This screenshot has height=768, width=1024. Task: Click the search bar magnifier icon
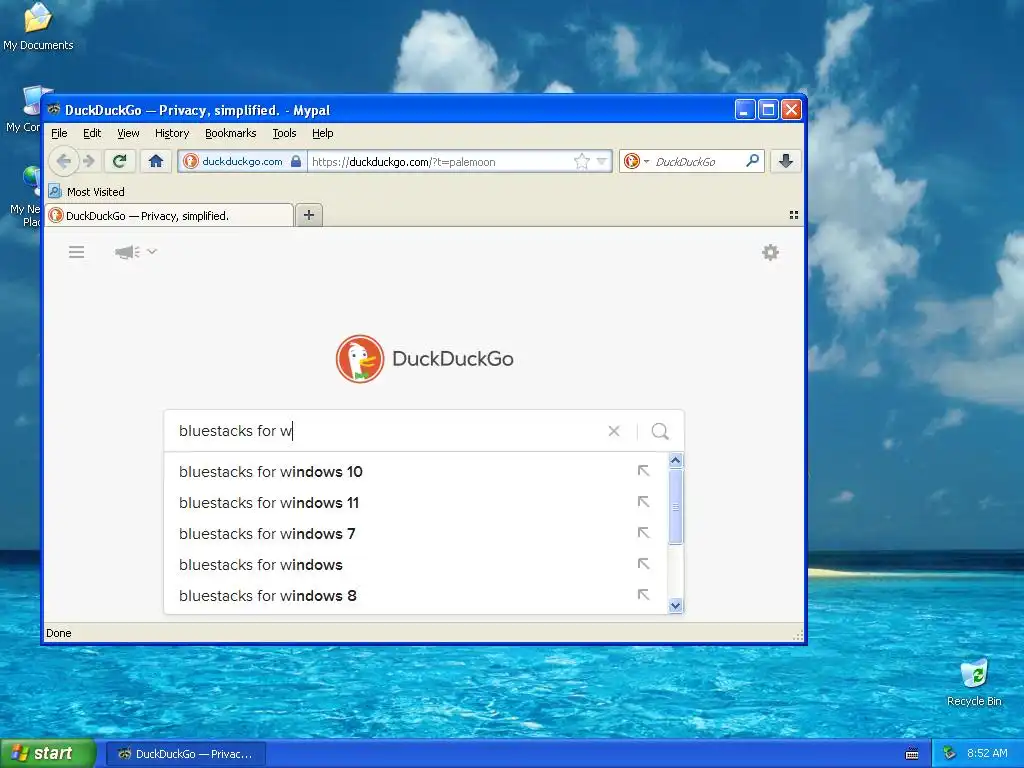click(752, 161)
